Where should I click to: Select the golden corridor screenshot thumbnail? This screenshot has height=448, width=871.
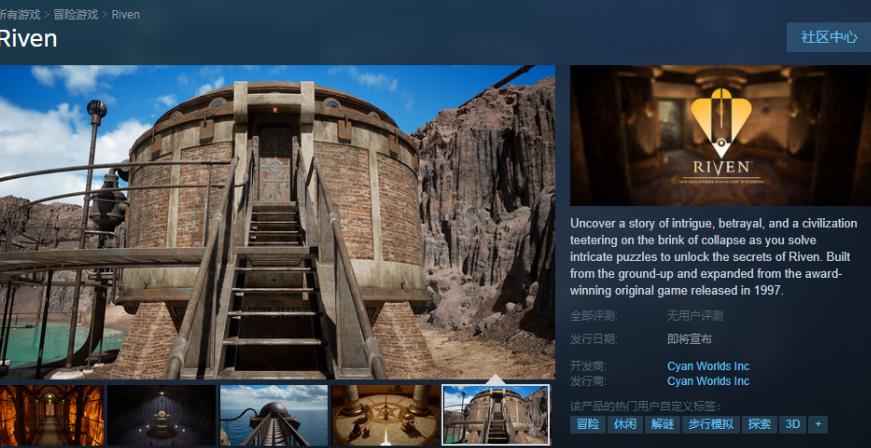pos(51,415)
